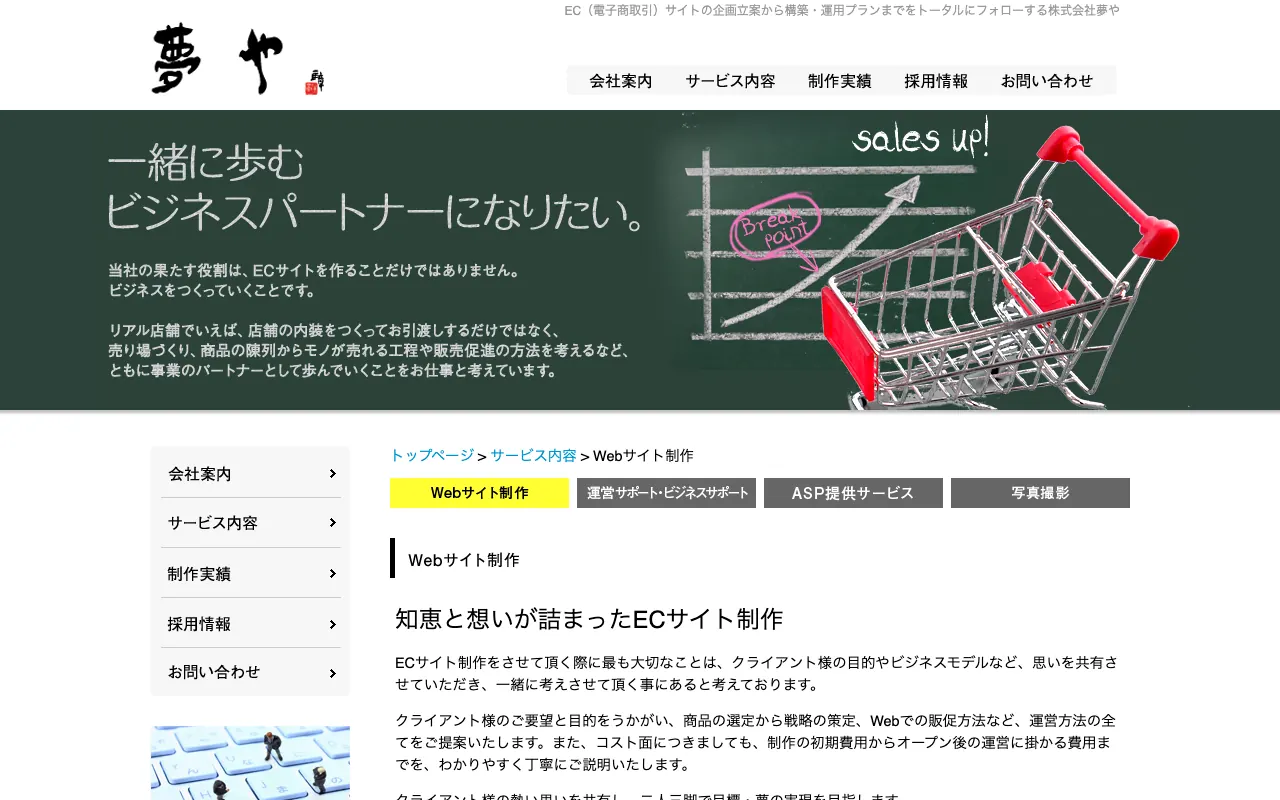Screen dimensions: 1280x800
Task: Click the chevron arrow beside sidebar サービス内容
Action: 332,523
